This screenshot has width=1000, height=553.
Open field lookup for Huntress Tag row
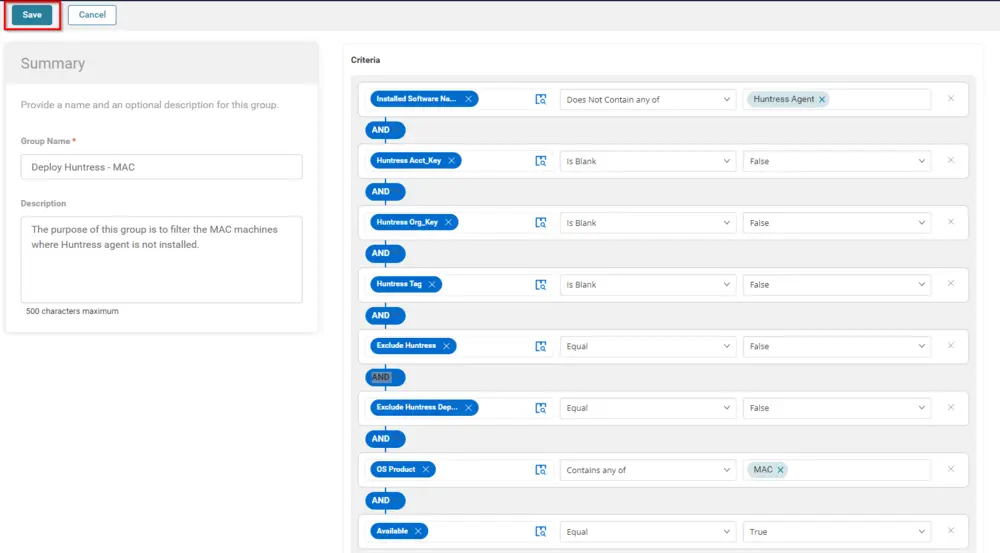(540, 284)
